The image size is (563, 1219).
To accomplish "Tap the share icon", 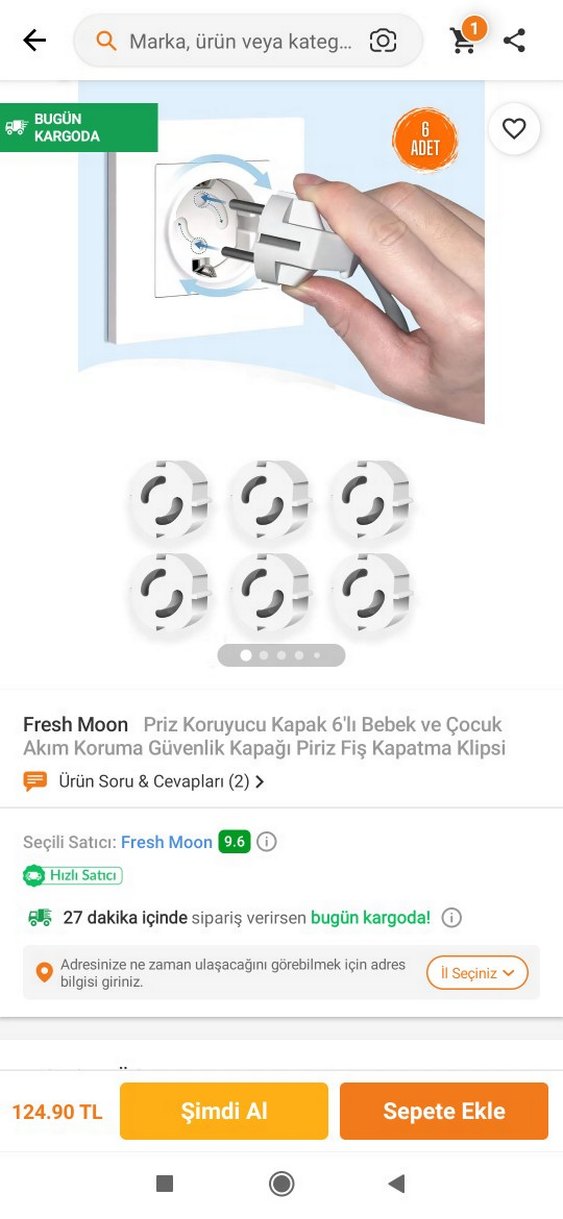I will pyautogui.click(x=515, y=41).
